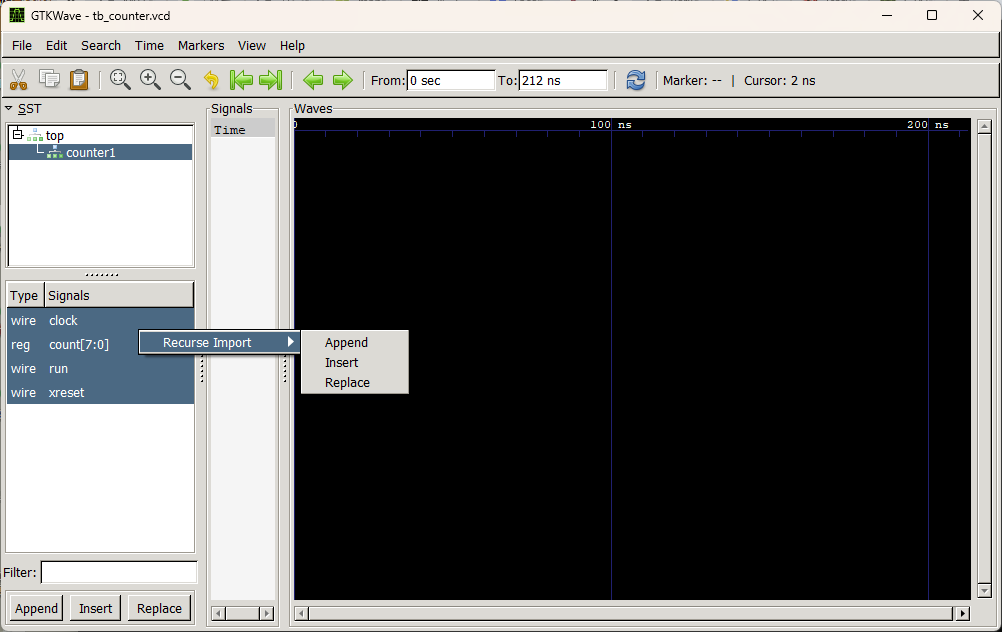Click the waveform horizontal scrollbar
This screenshot has height=632, width=1002.
(x=630, y=613)
